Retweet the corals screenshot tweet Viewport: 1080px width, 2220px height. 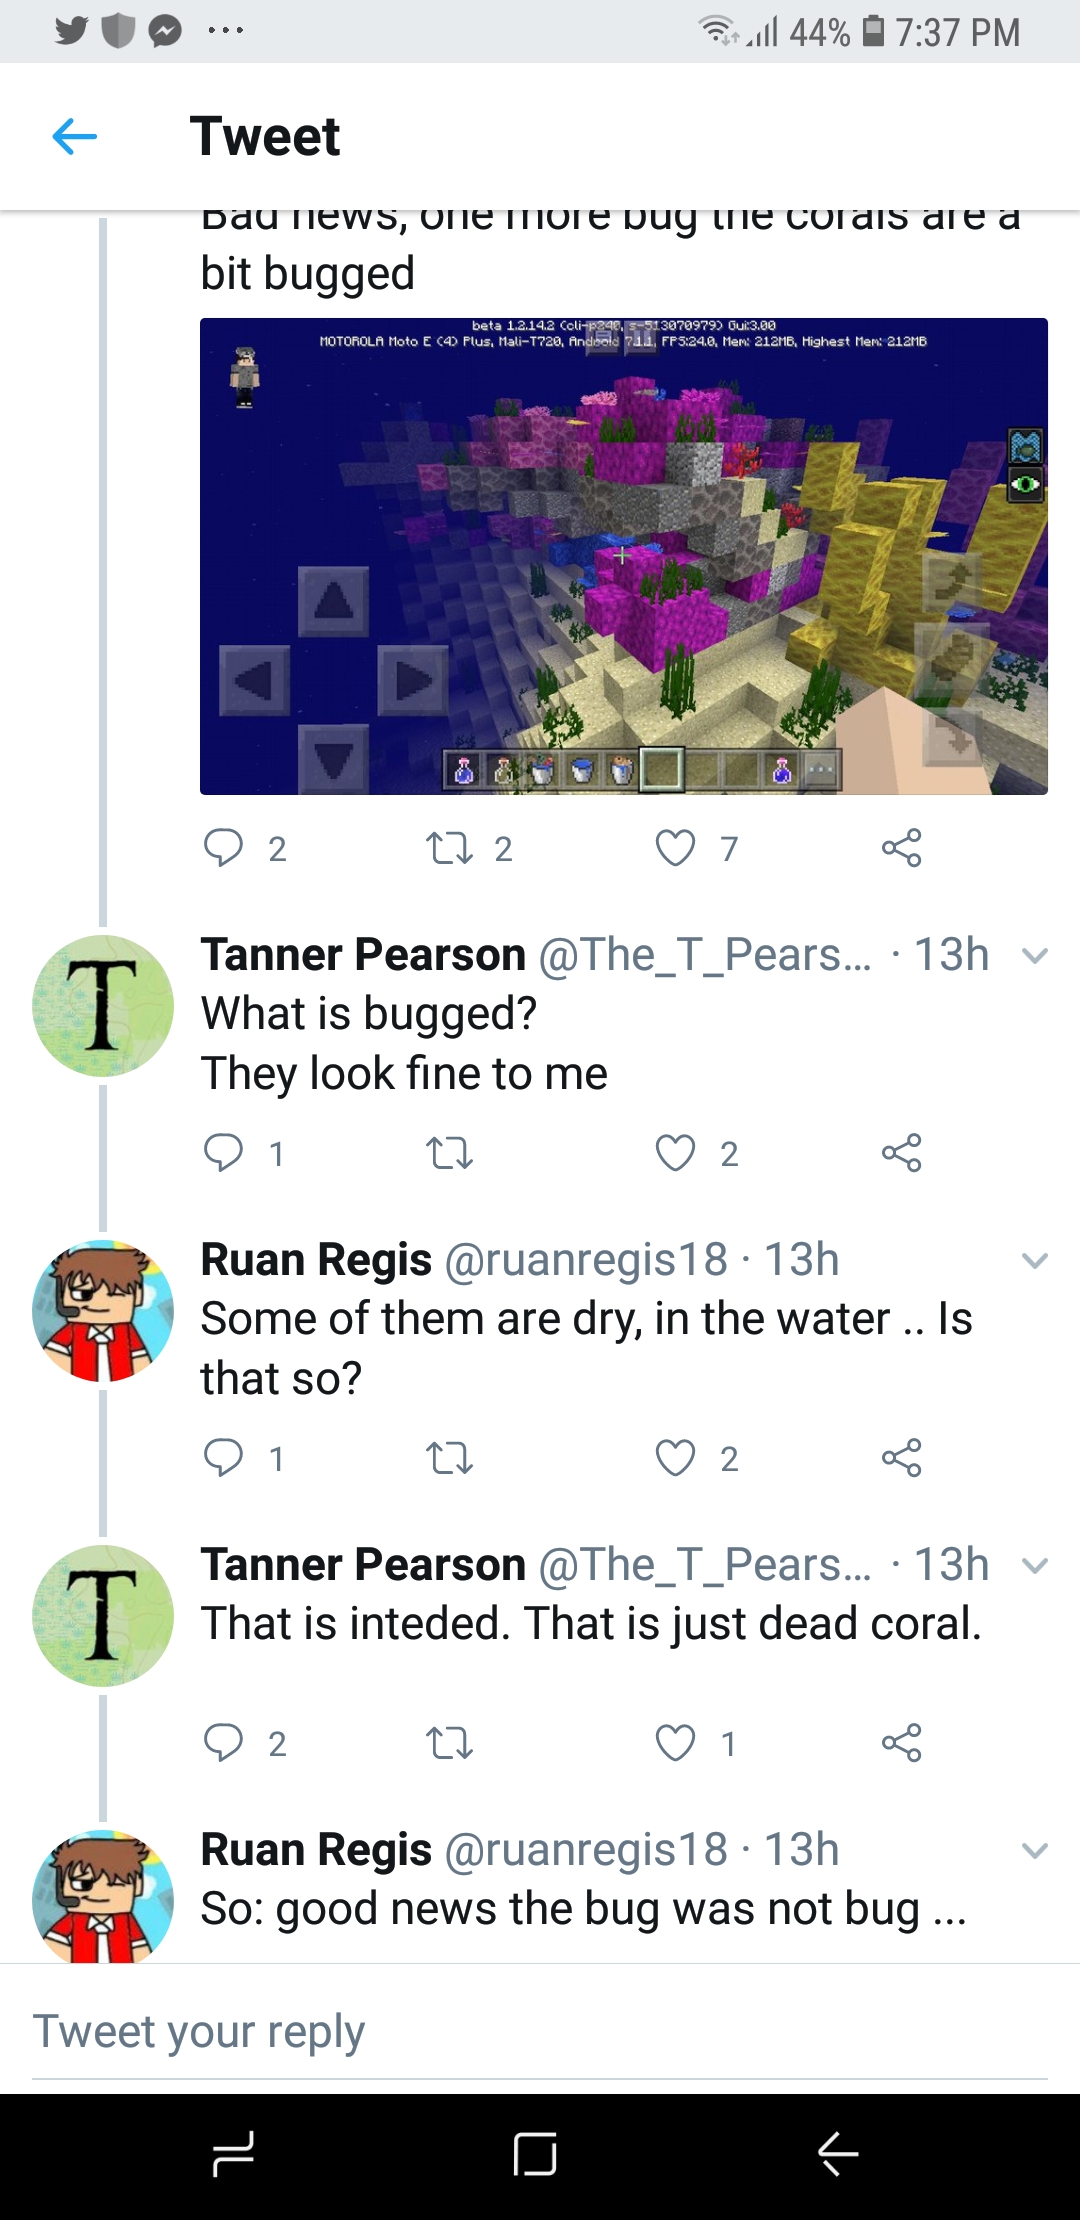tap(449, 848)
